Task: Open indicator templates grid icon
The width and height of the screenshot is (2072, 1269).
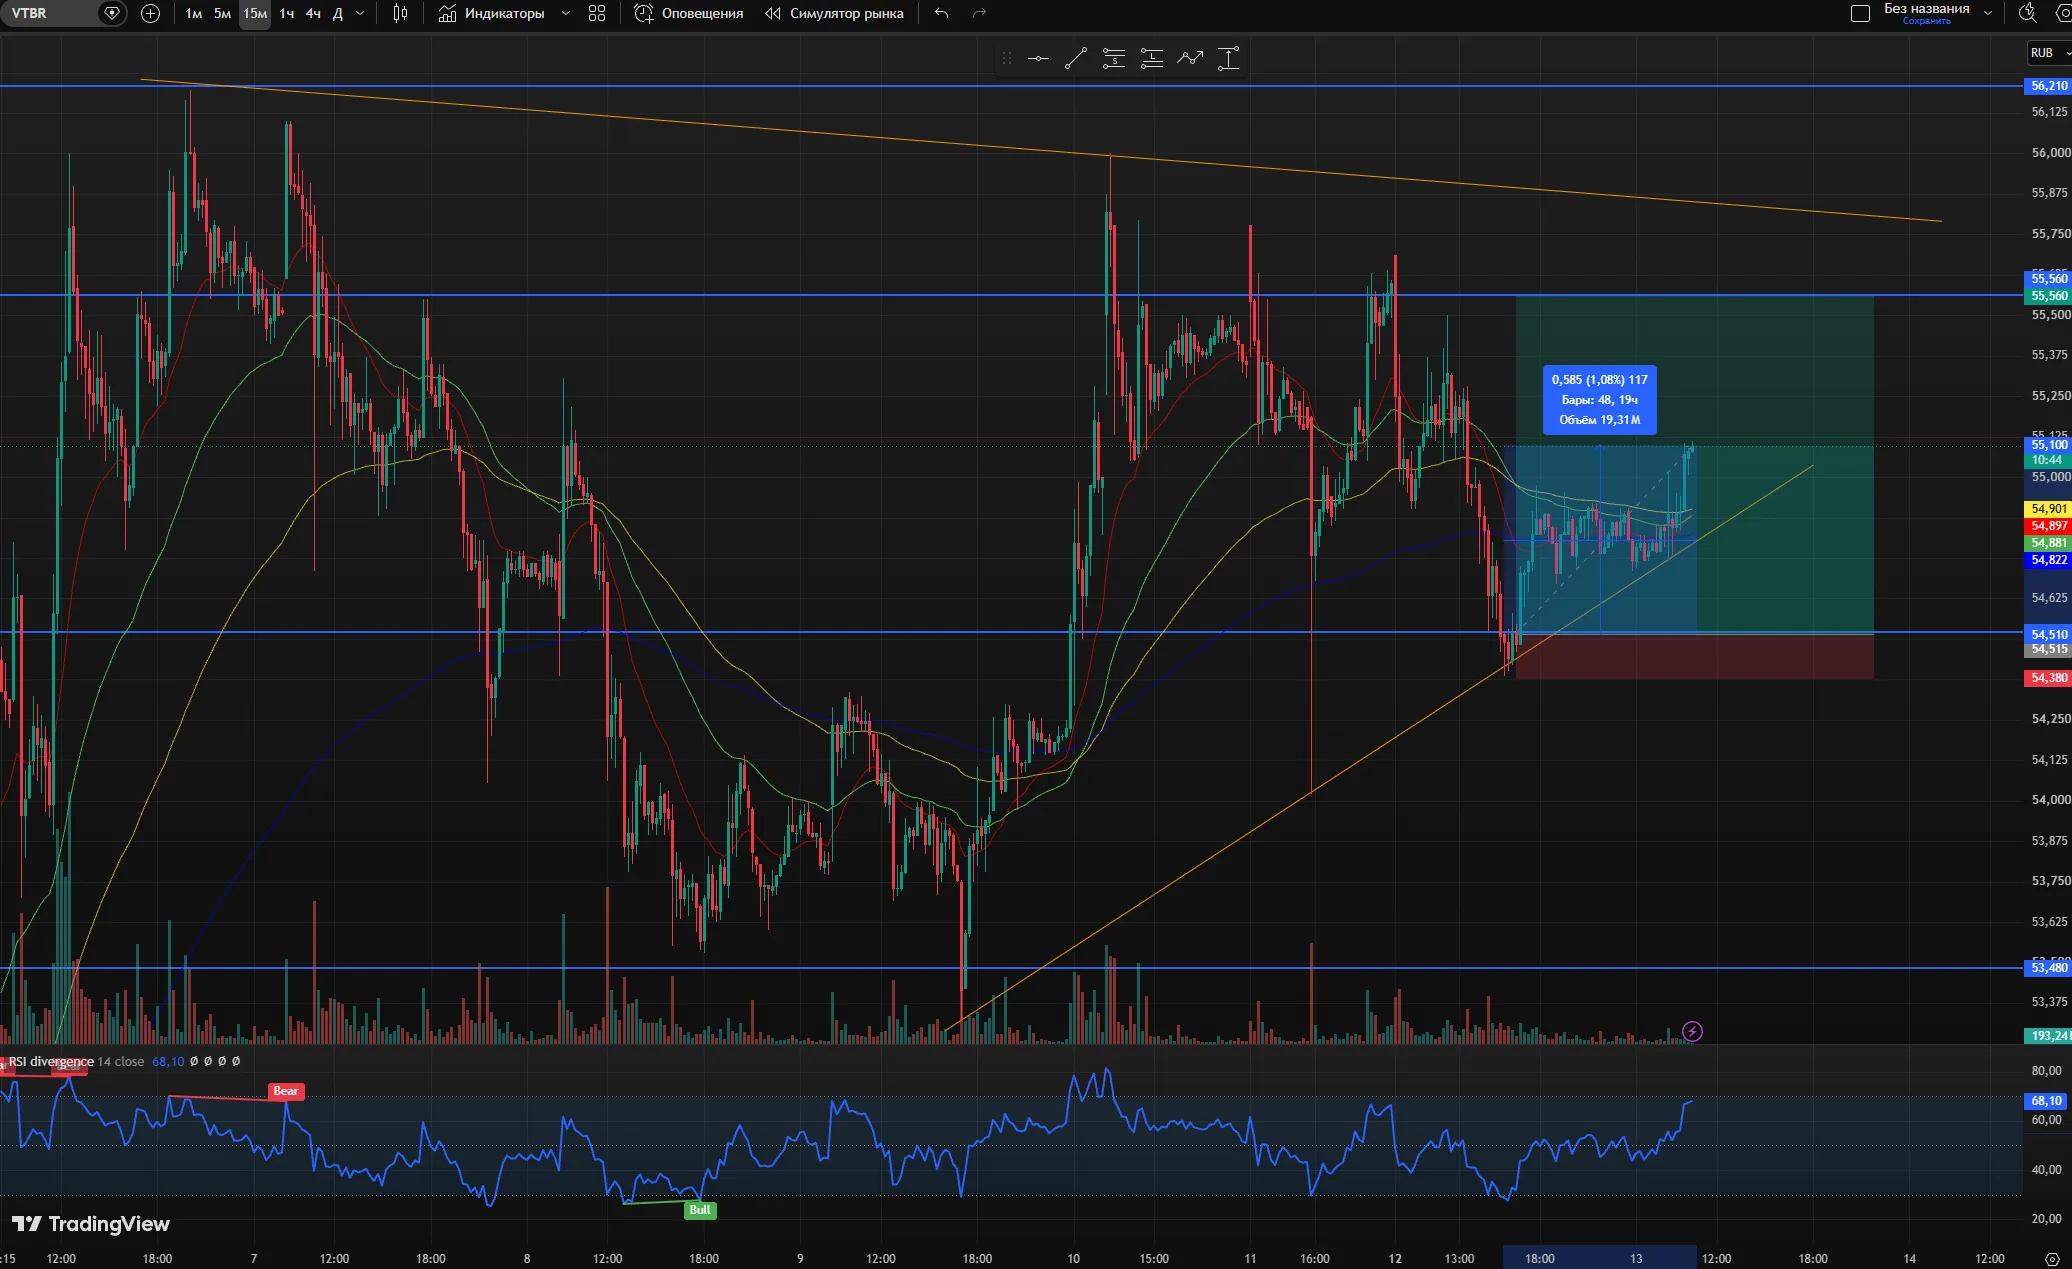Action: click(x=597, y=14)
